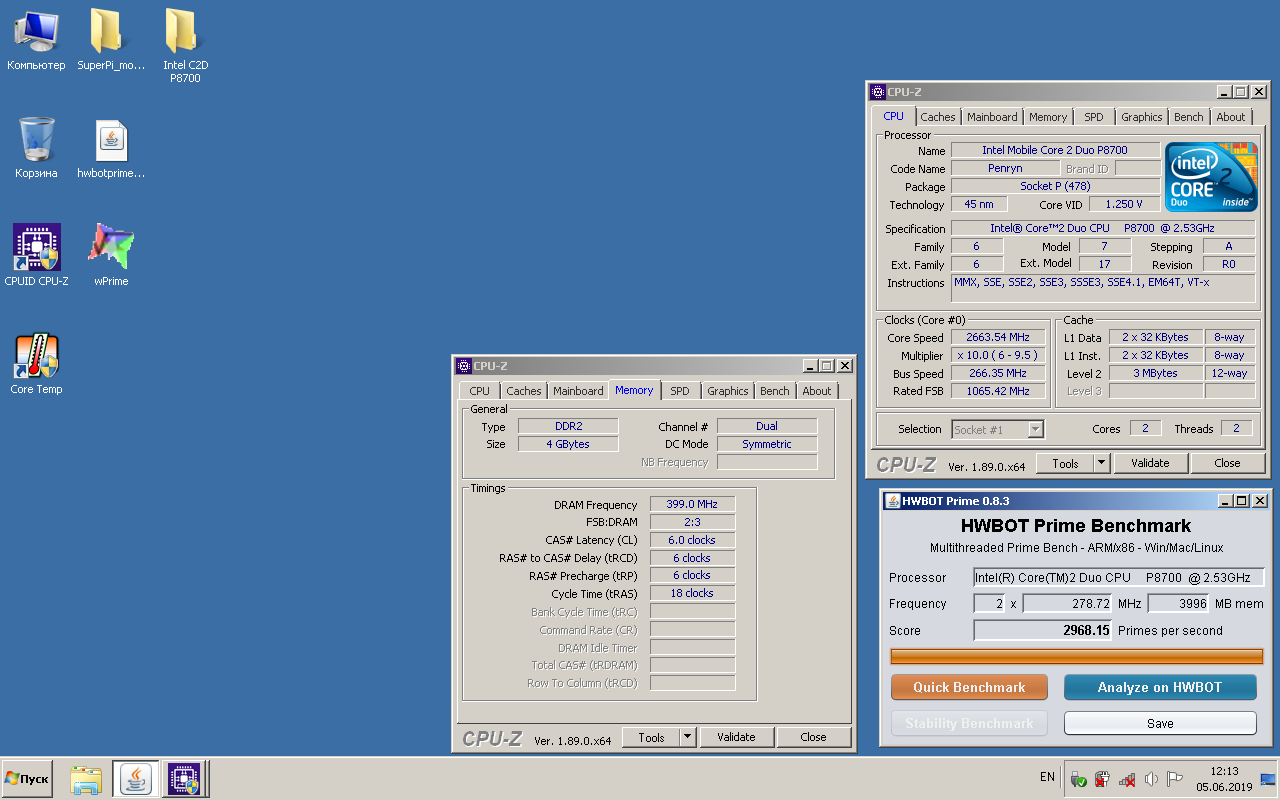Switch to About tab in CPU window
This screenshot has height=800, width=1280.
[1231, 117]
